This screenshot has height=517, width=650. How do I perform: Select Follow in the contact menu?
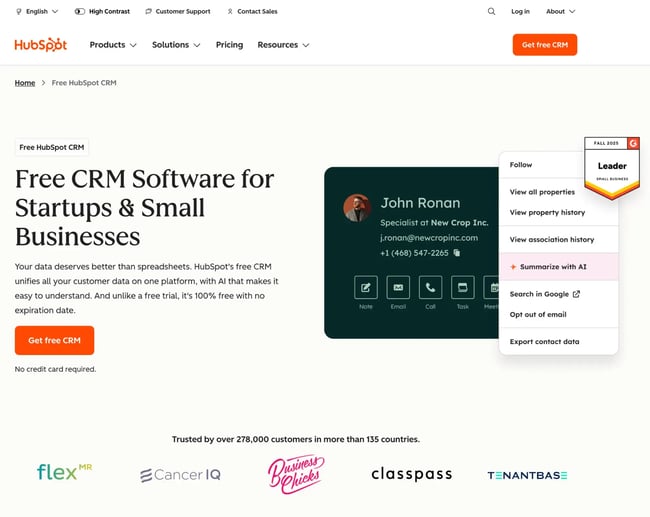pyautogui.click(x=521, y=165)
